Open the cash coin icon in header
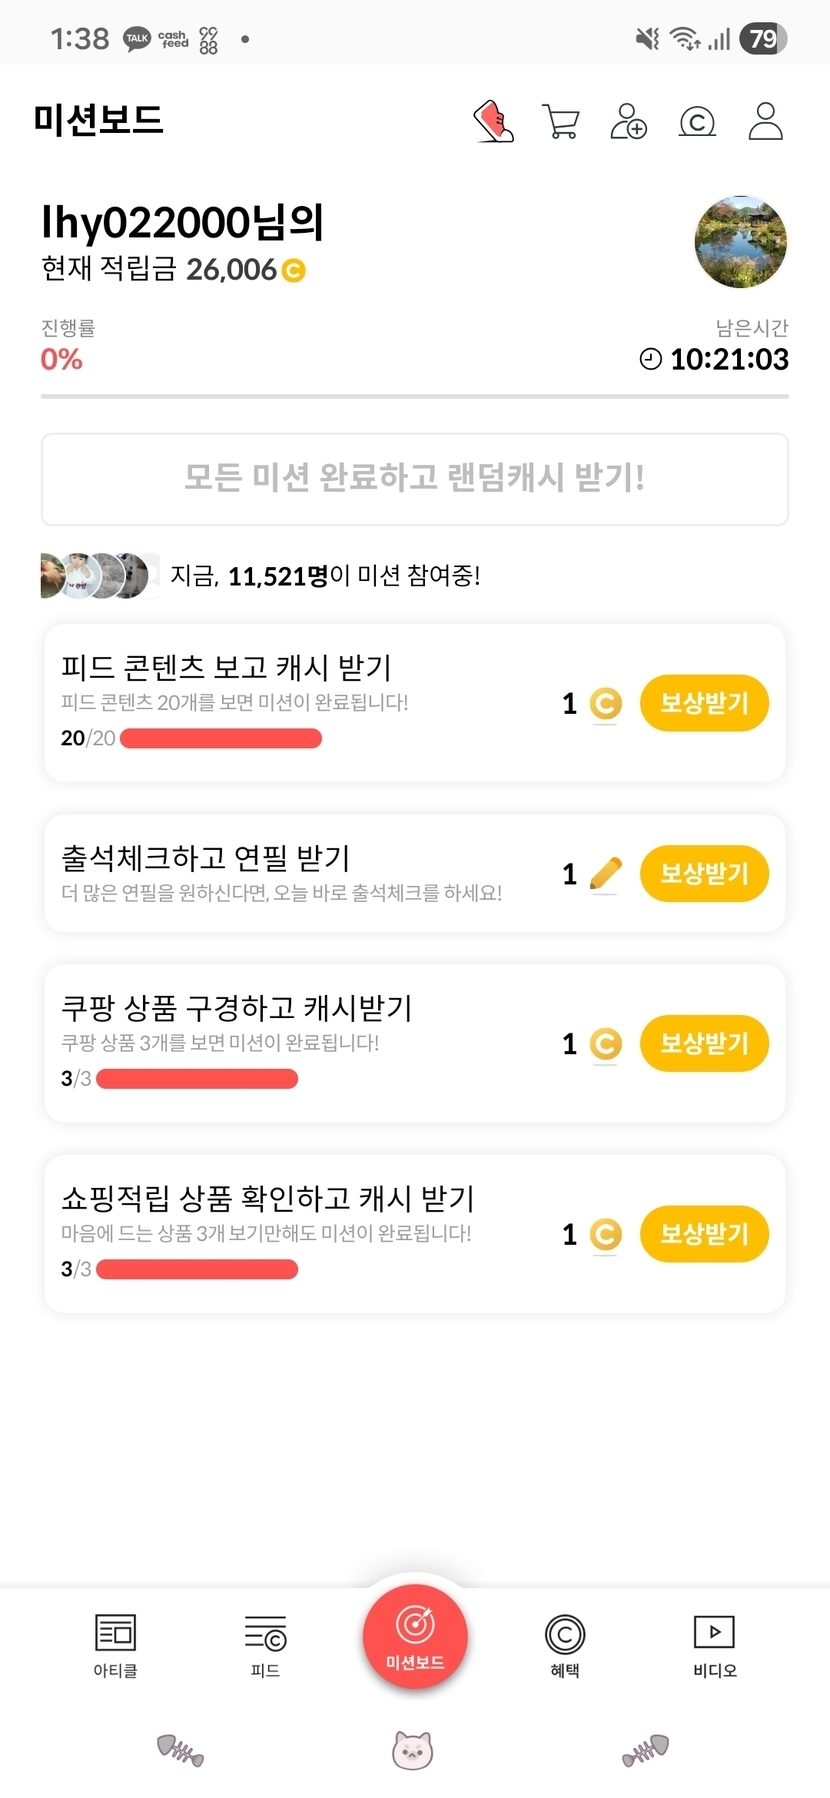830x1798 pixels. pyautogui.click(x=697, y=122)
